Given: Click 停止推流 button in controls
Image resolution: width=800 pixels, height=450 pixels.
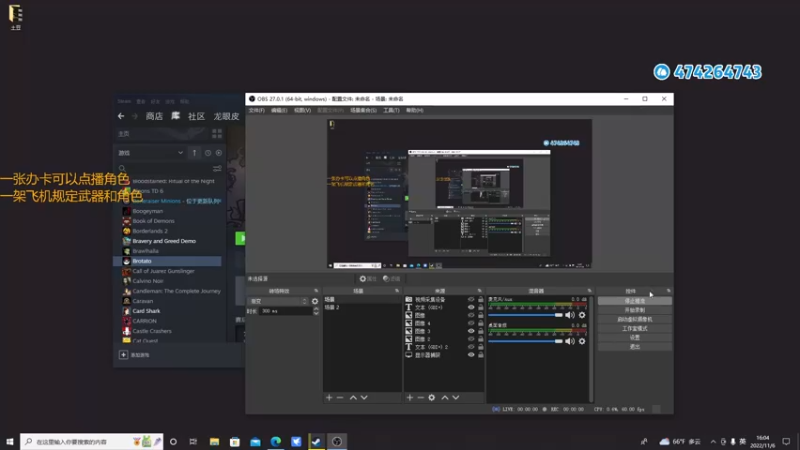Looking at the screenshot, I should pos(635,301).
